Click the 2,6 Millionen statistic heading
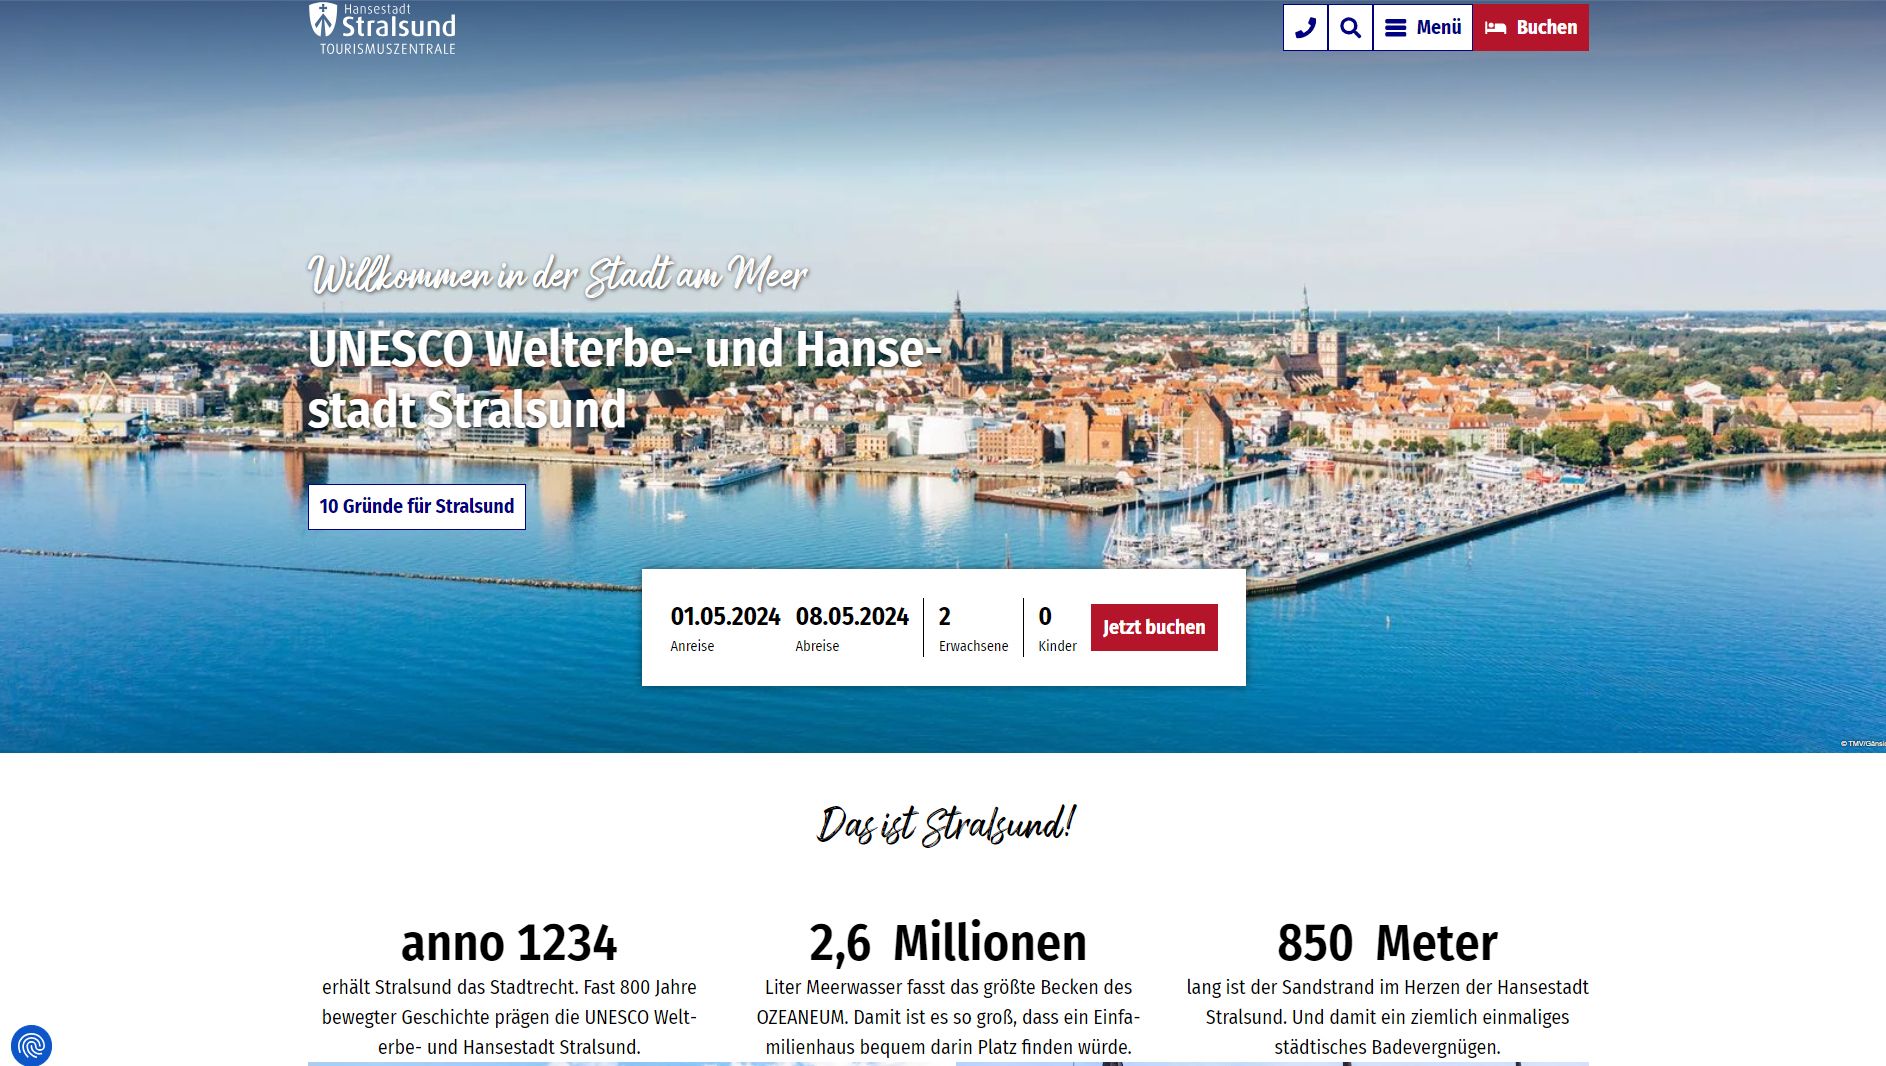Screen dimensions: 1886x1066 [x=947, y=943]
